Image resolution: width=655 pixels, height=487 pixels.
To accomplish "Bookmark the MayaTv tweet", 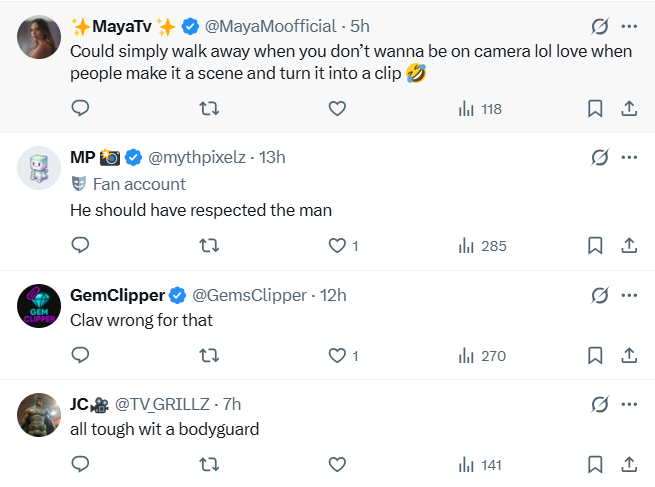I will pyautogui.click(x=595, y=109).
